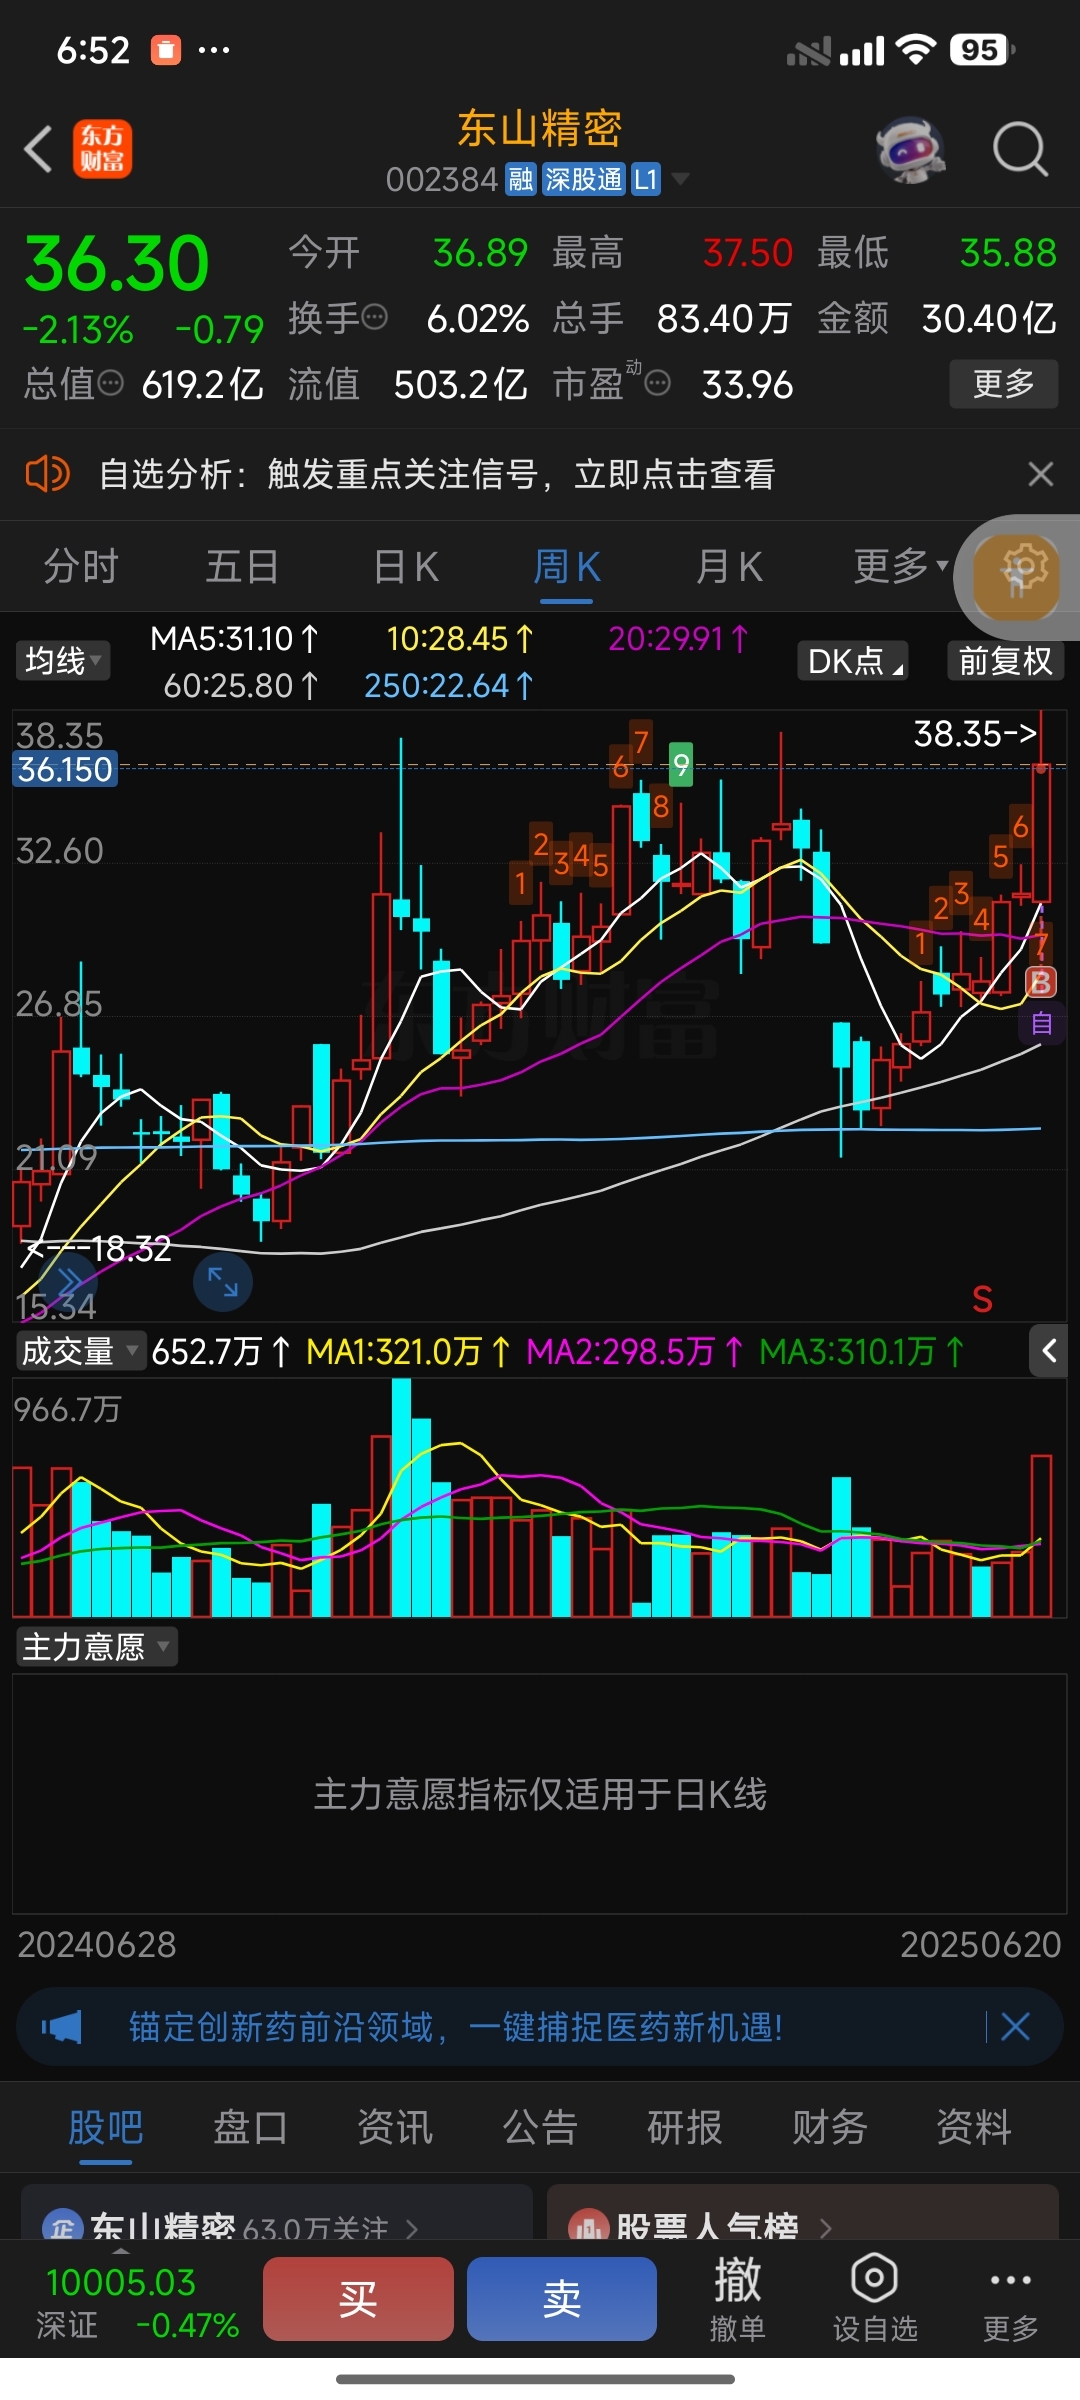Open the 均线 indicator dropdown
Viewport: 1080px width, 2400px height.
[63, 661]
